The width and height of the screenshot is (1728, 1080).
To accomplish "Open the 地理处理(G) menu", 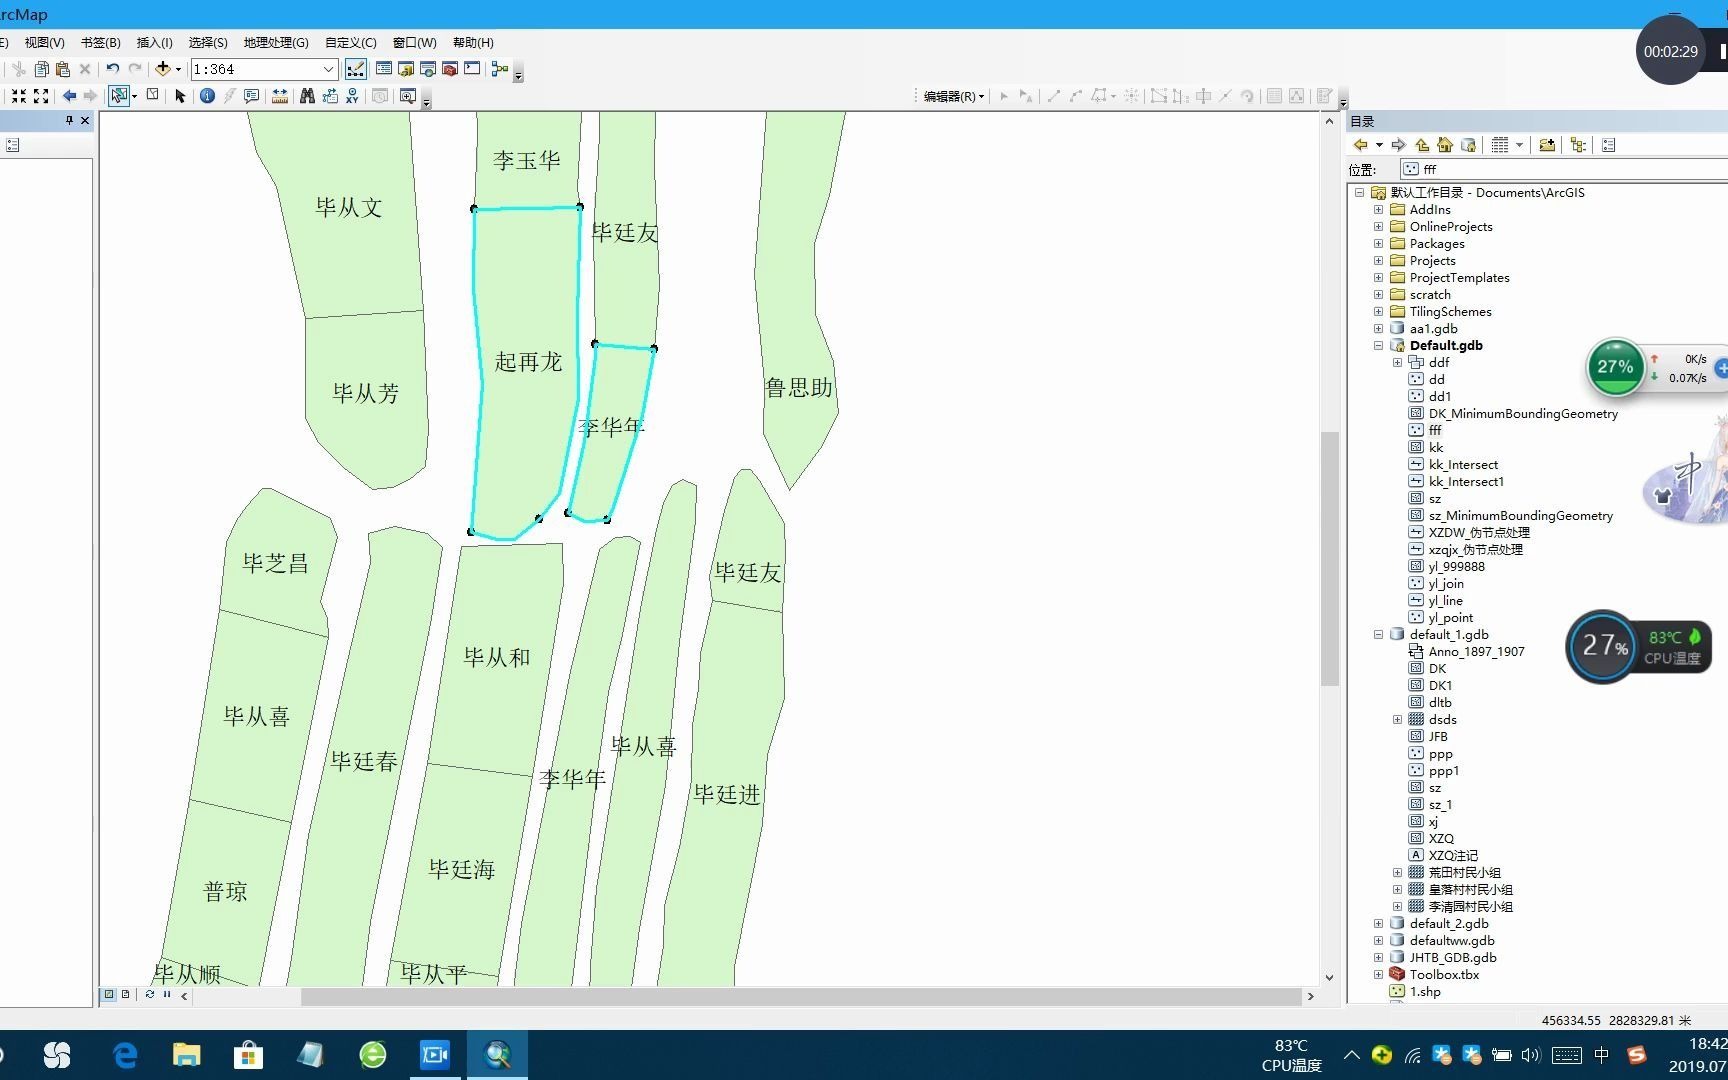I will pyautogui.click(x=276, y=42).
